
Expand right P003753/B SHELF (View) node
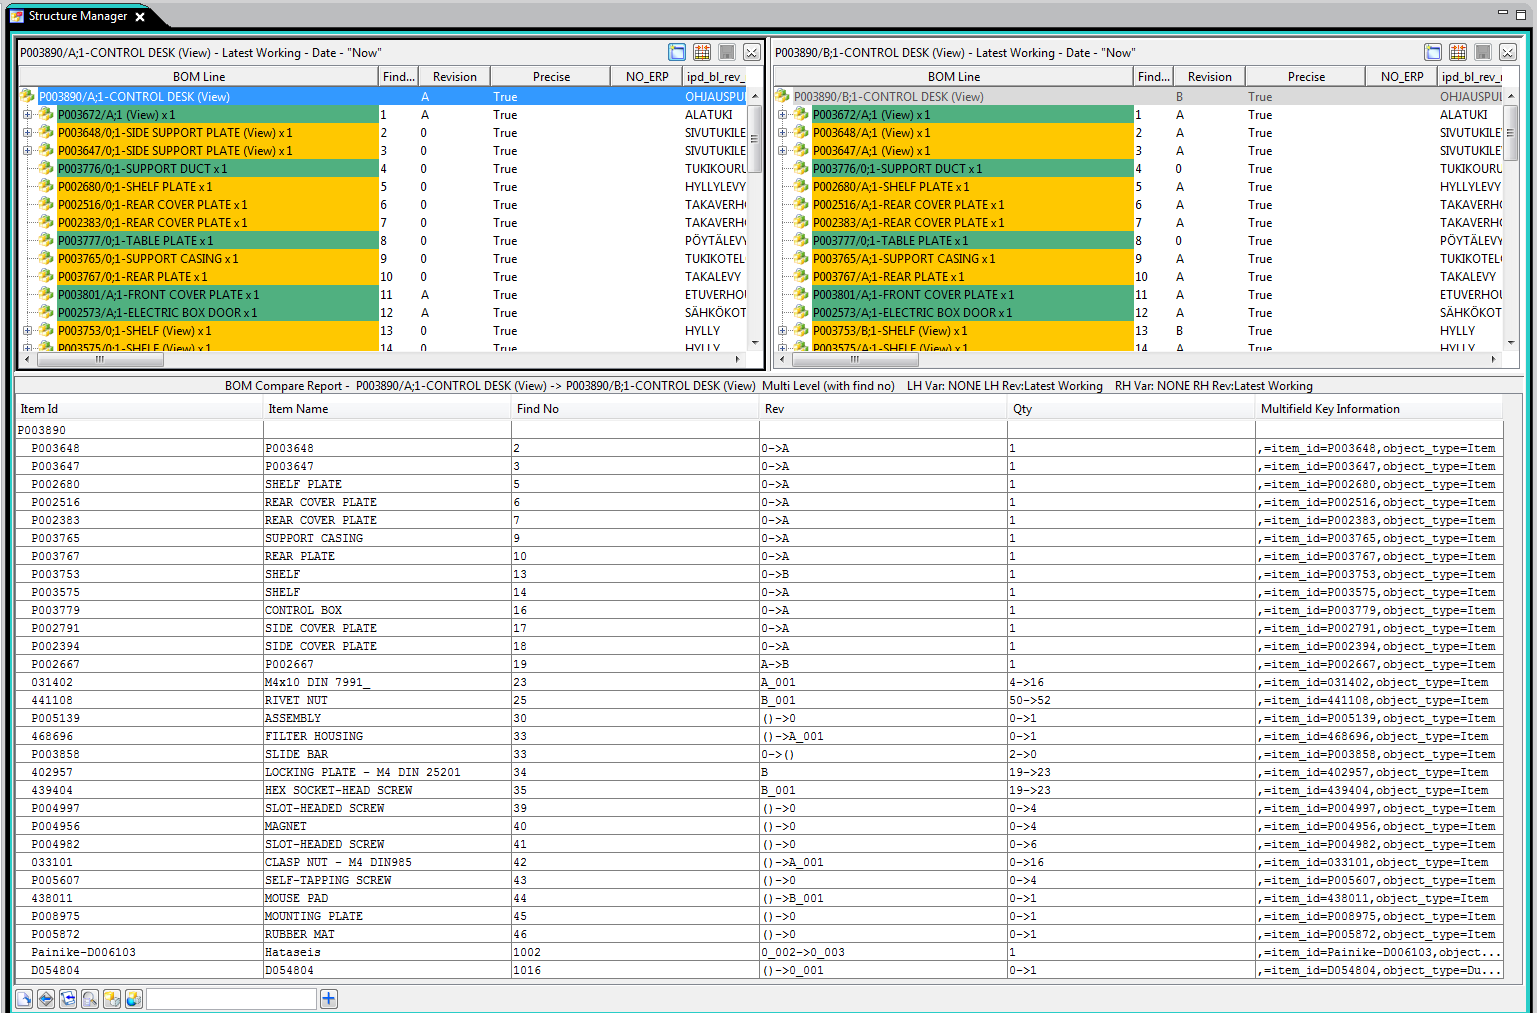coord(782,330)
